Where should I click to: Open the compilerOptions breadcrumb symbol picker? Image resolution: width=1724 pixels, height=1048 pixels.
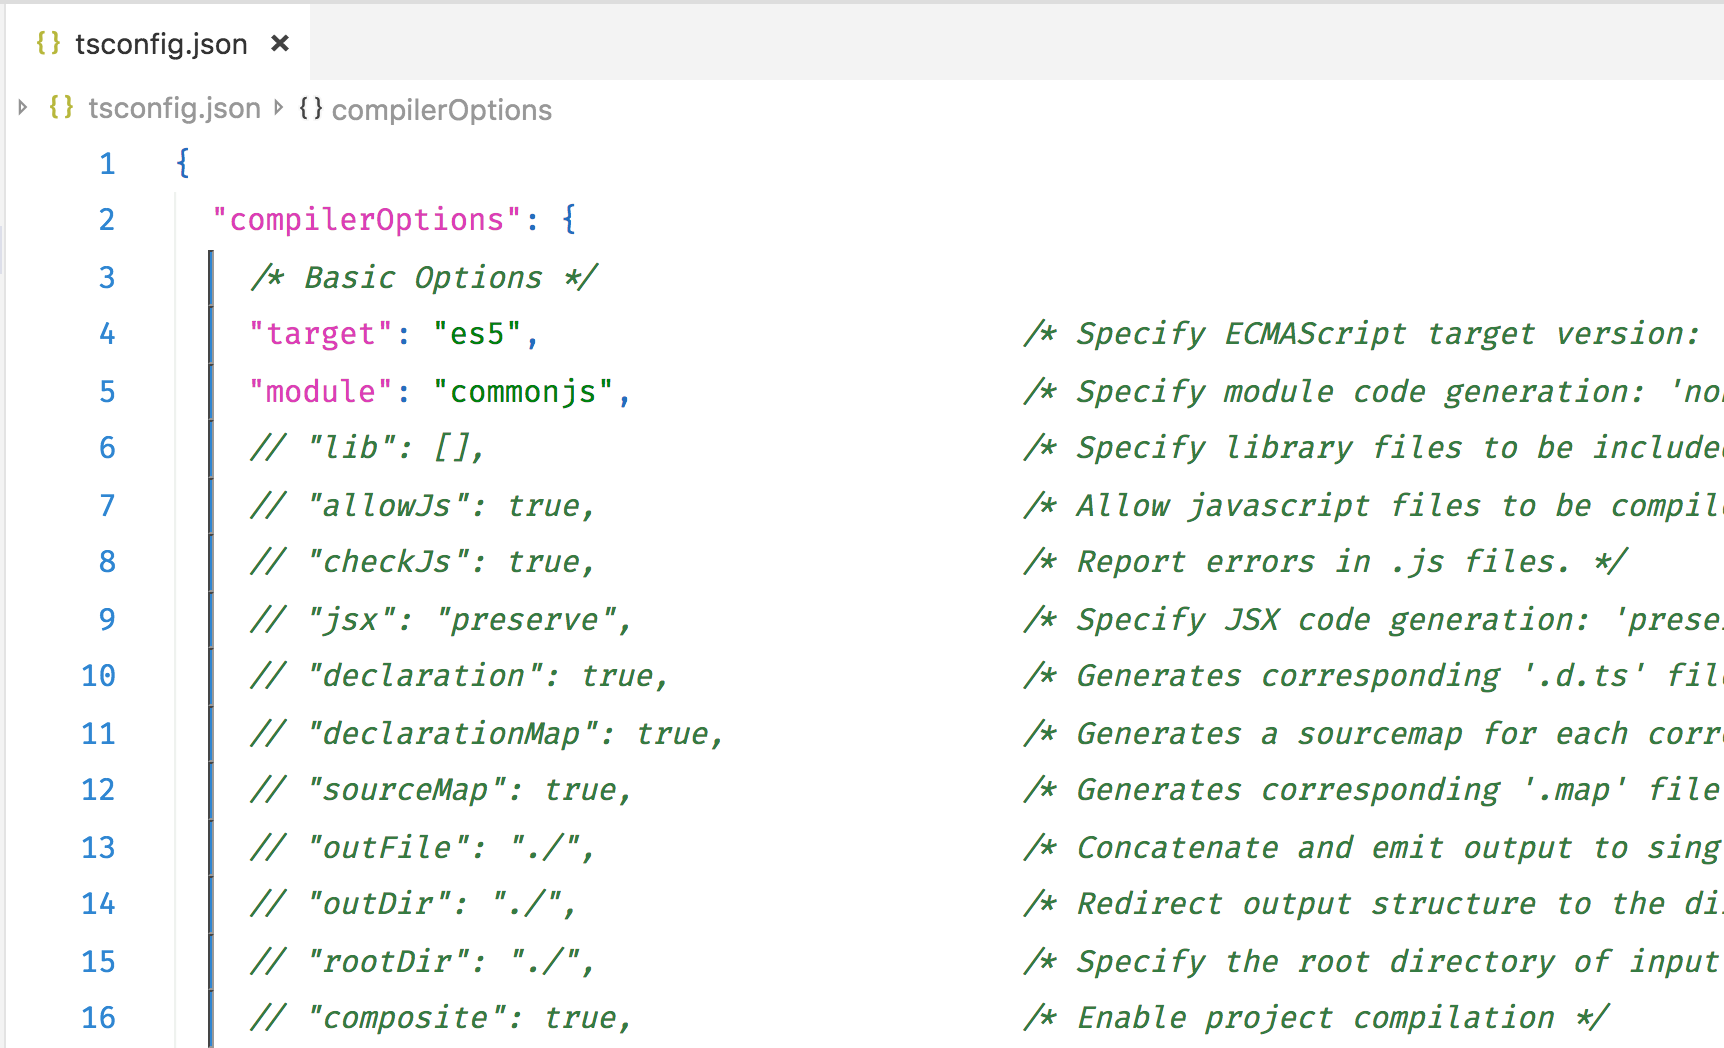tap(442, 109)
